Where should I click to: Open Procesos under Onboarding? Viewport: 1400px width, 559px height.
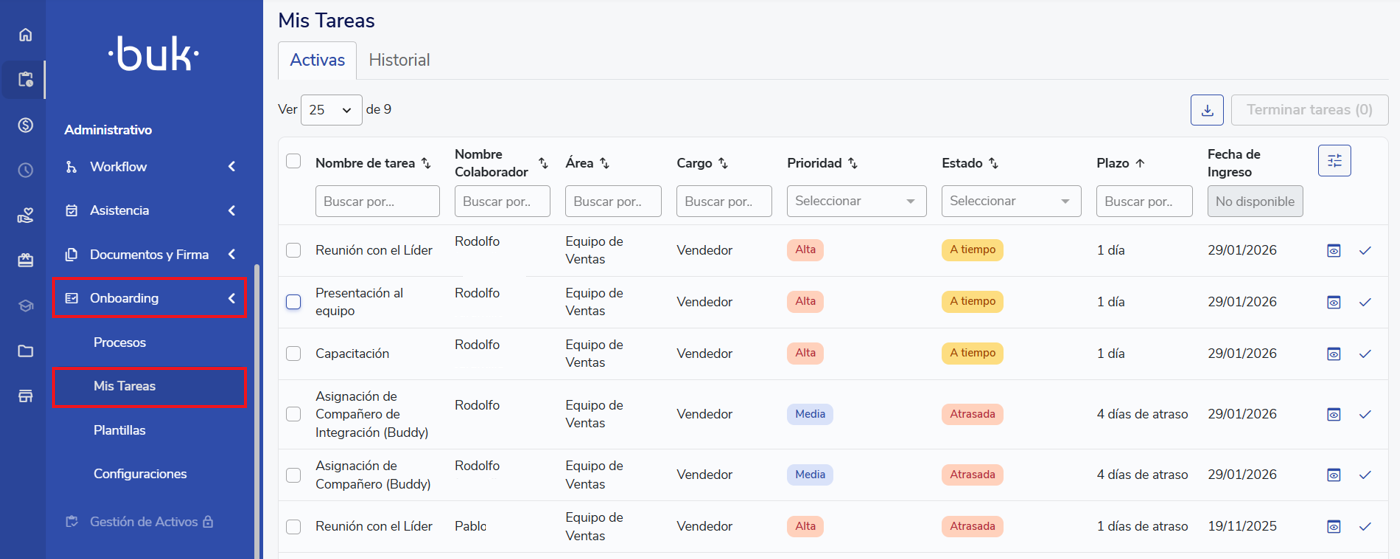[119, 342]
